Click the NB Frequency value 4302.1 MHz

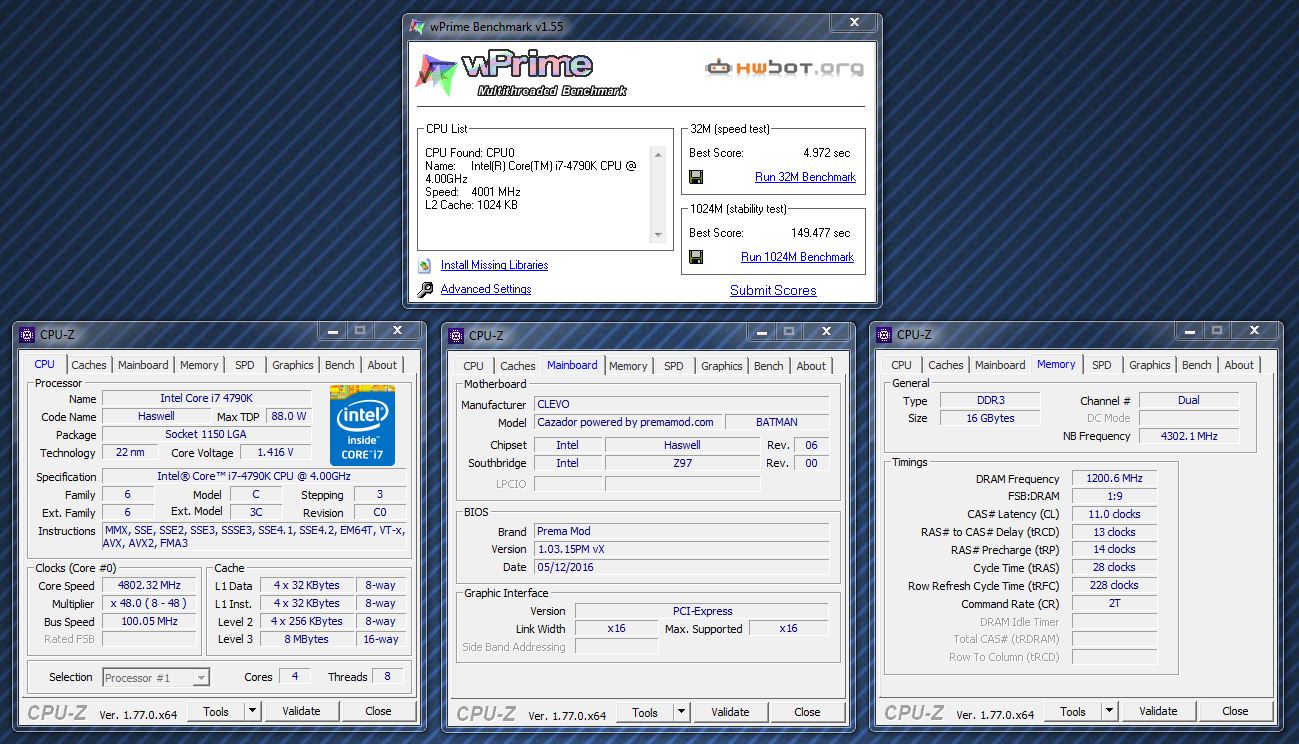coord(1189,436)
